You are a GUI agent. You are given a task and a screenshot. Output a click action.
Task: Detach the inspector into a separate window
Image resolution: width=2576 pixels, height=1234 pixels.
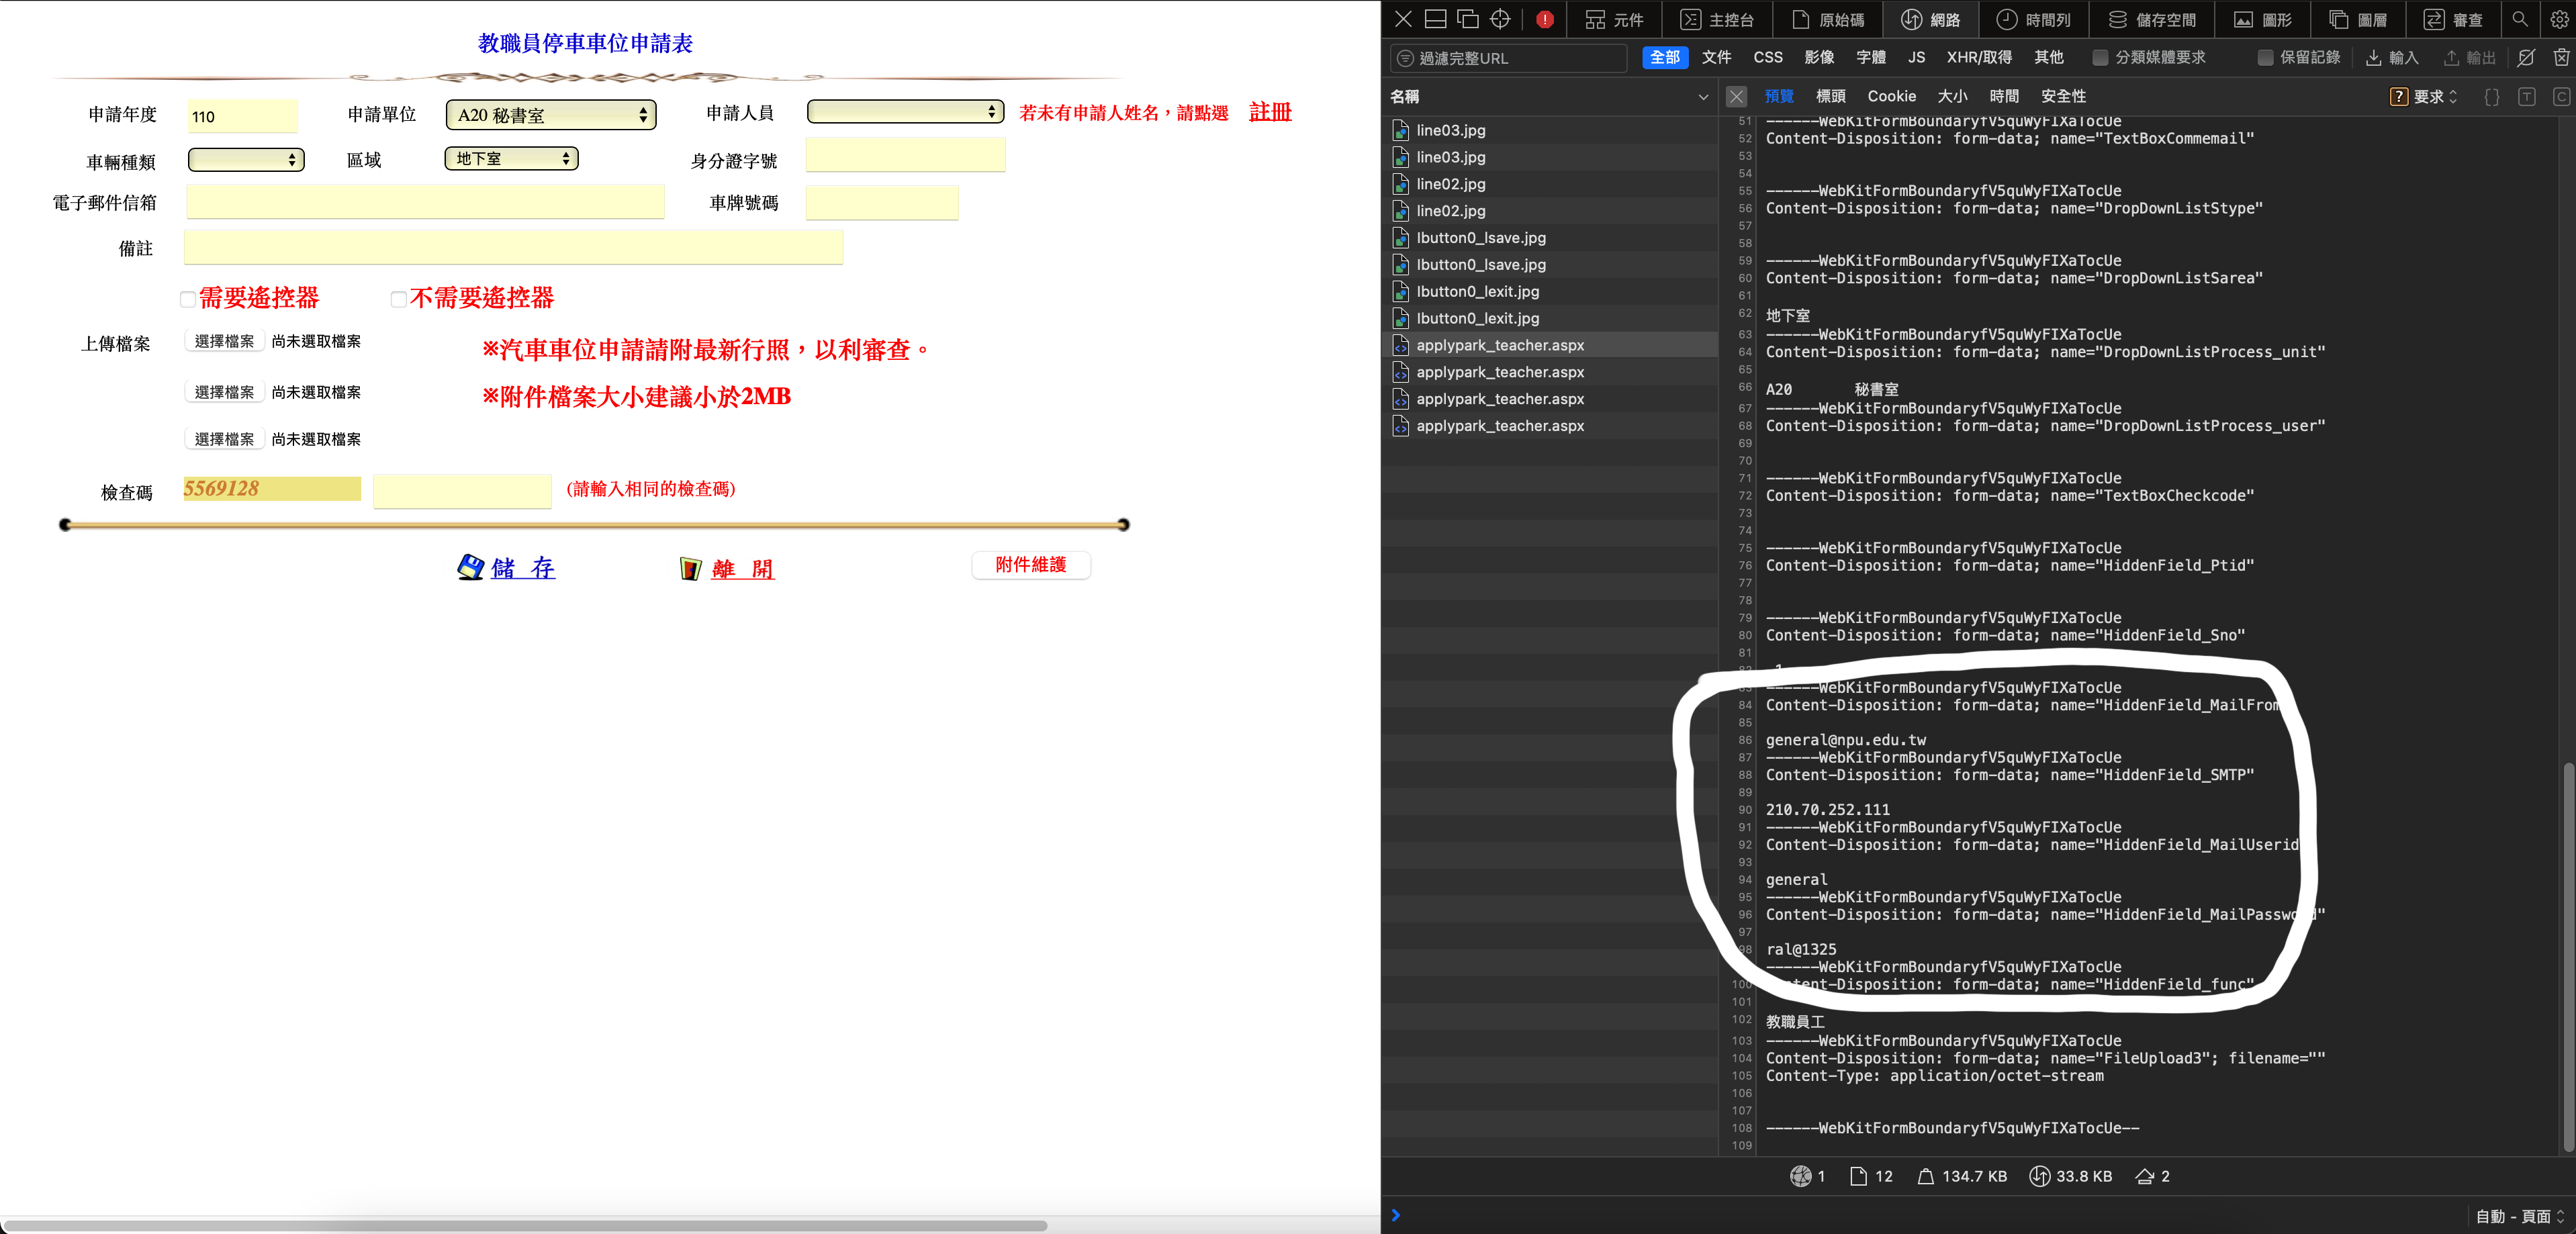coord(1467,19)
